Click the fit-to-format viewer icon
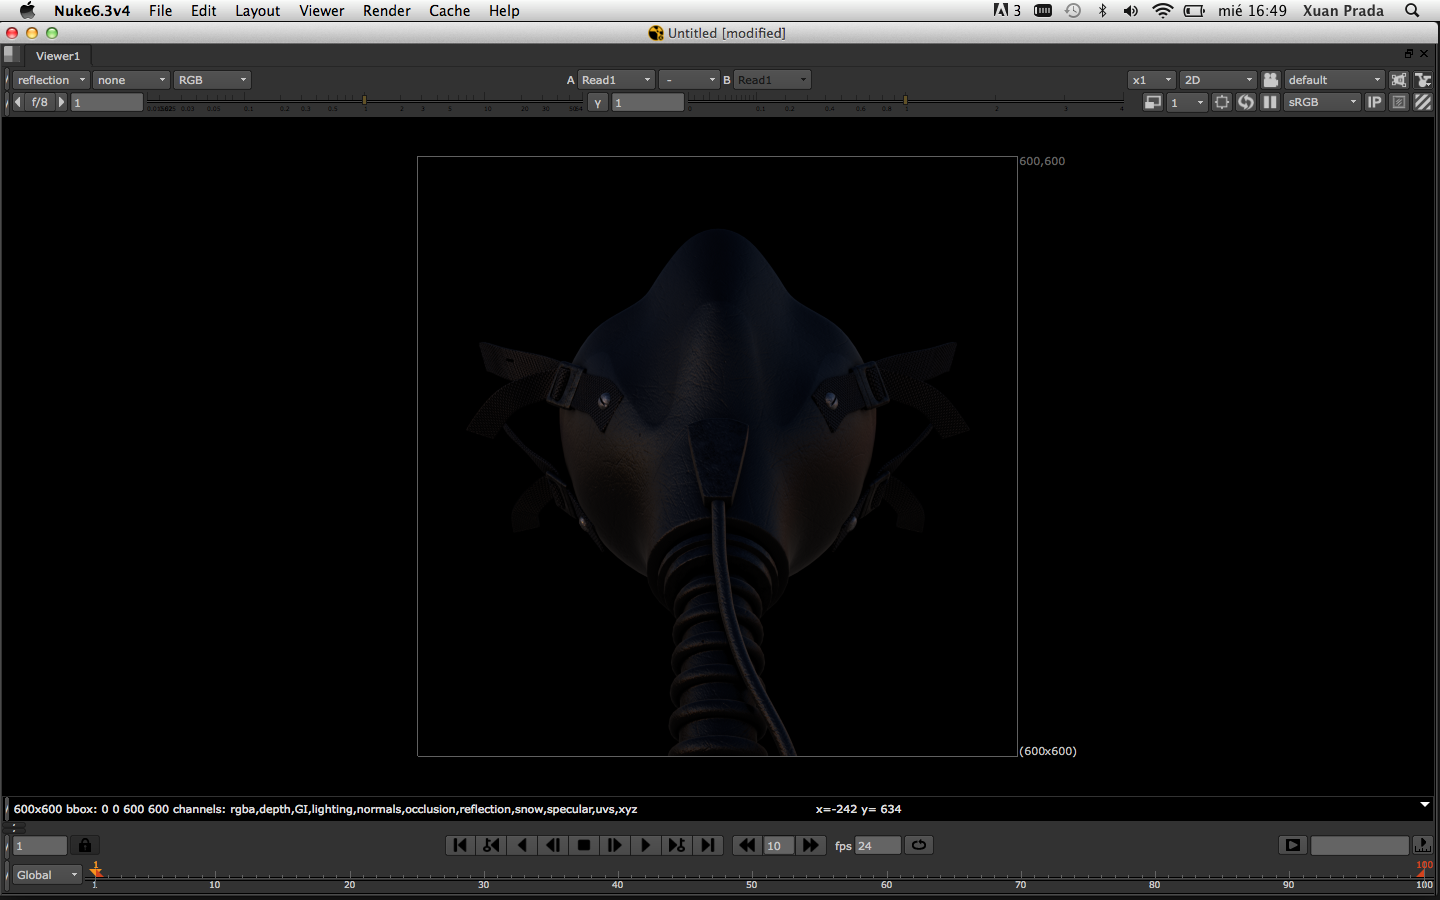The height and width of the screenshot is (900, 1440). [1399, 80]
